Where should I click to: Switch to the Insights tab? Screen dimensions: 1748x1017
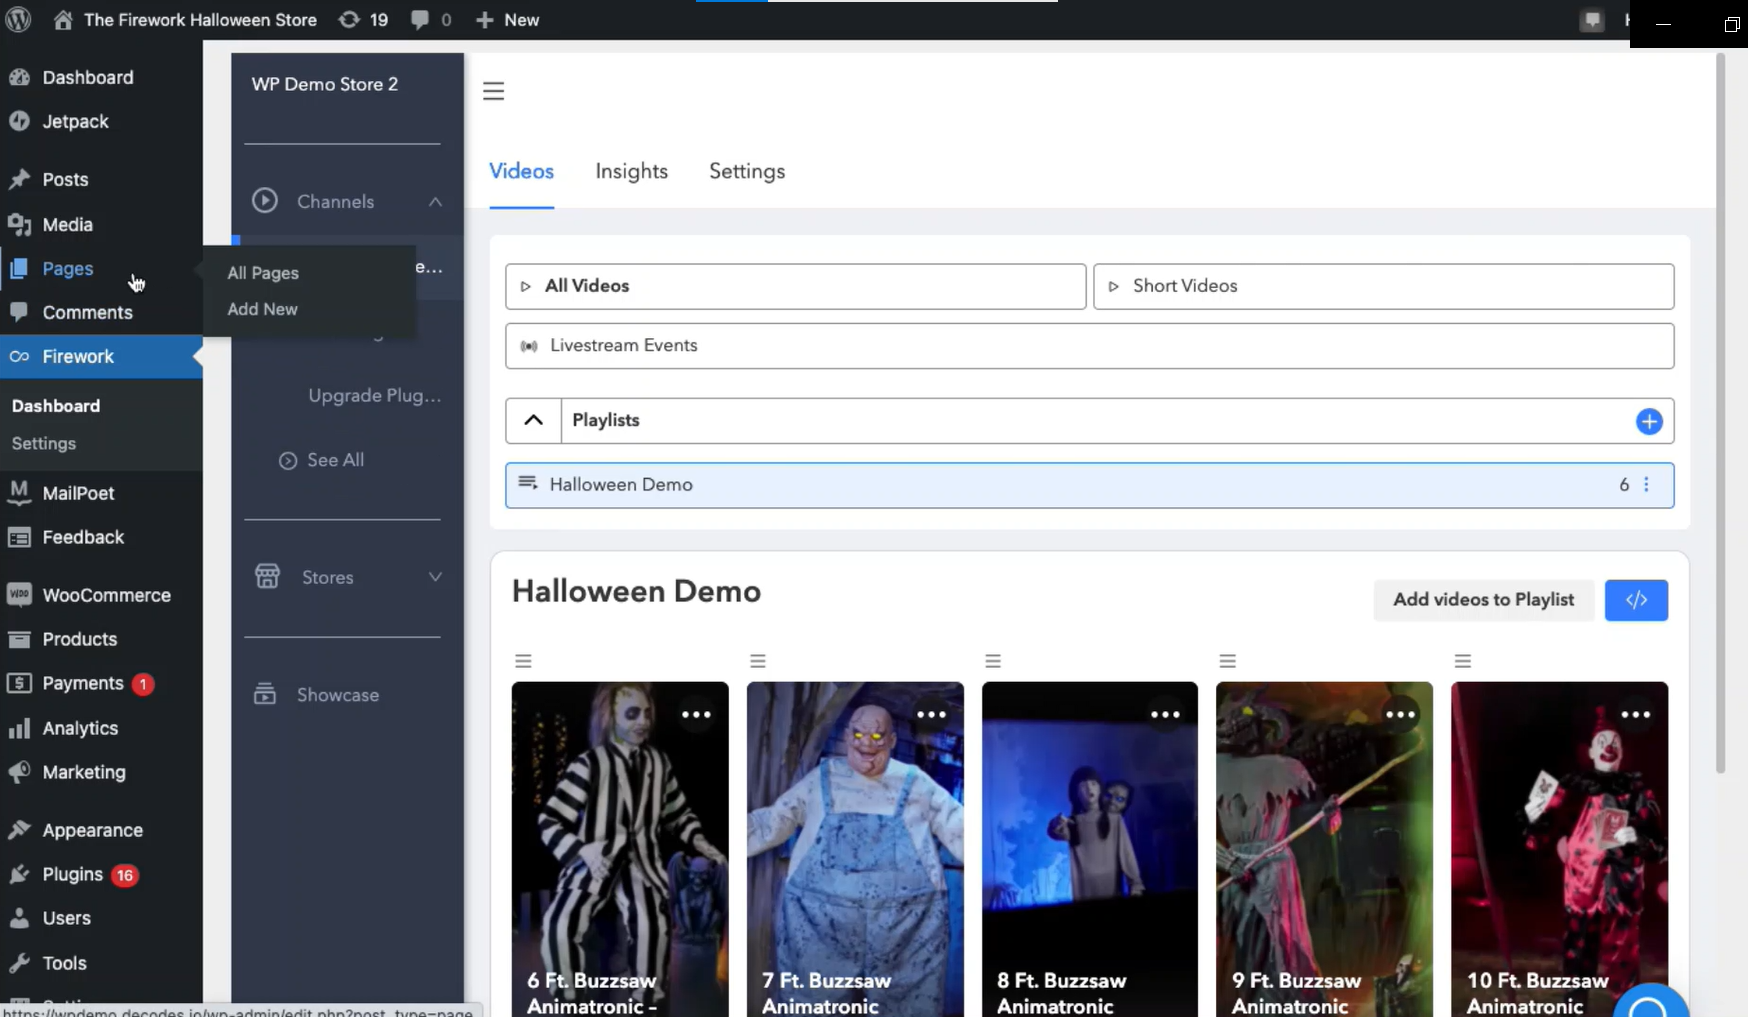coord(631,171)
